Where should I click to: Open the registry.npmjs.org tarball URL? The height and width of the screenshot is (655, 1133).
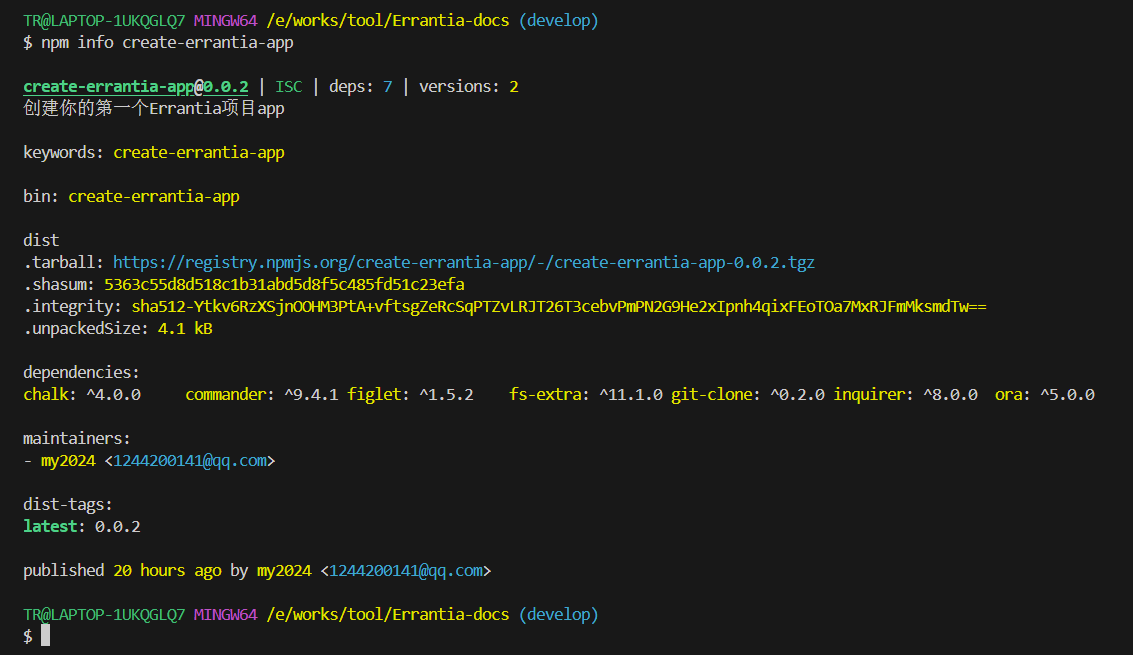point(464,262)
